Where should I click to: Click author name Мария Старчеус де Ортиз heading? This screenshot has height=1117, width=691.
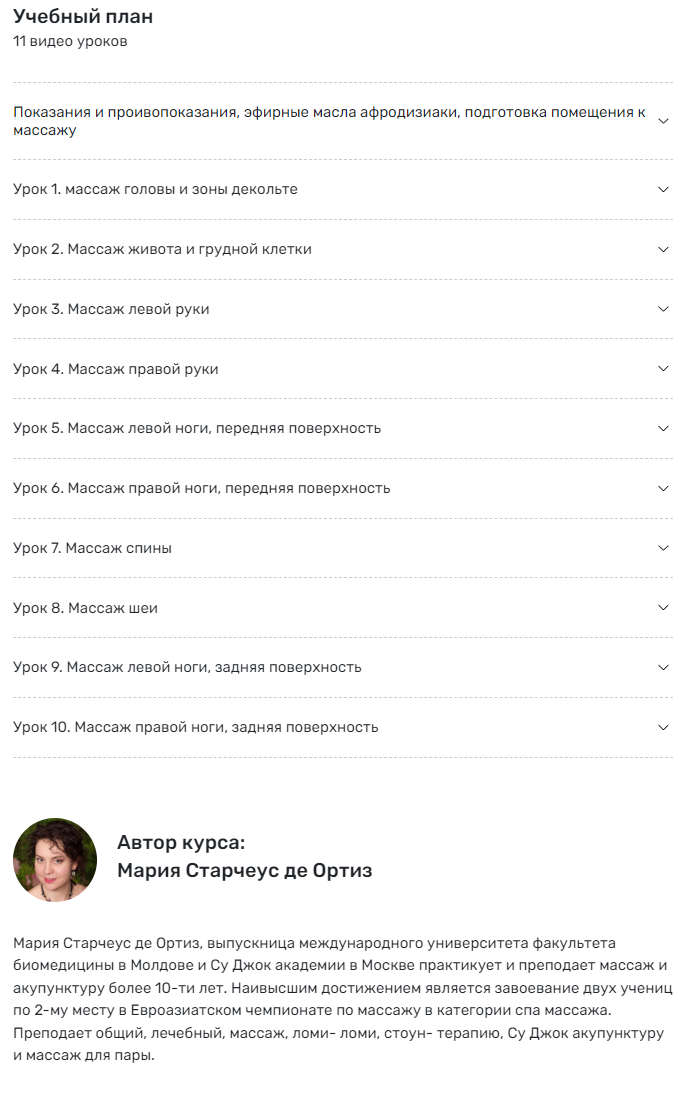coord(244,871)
